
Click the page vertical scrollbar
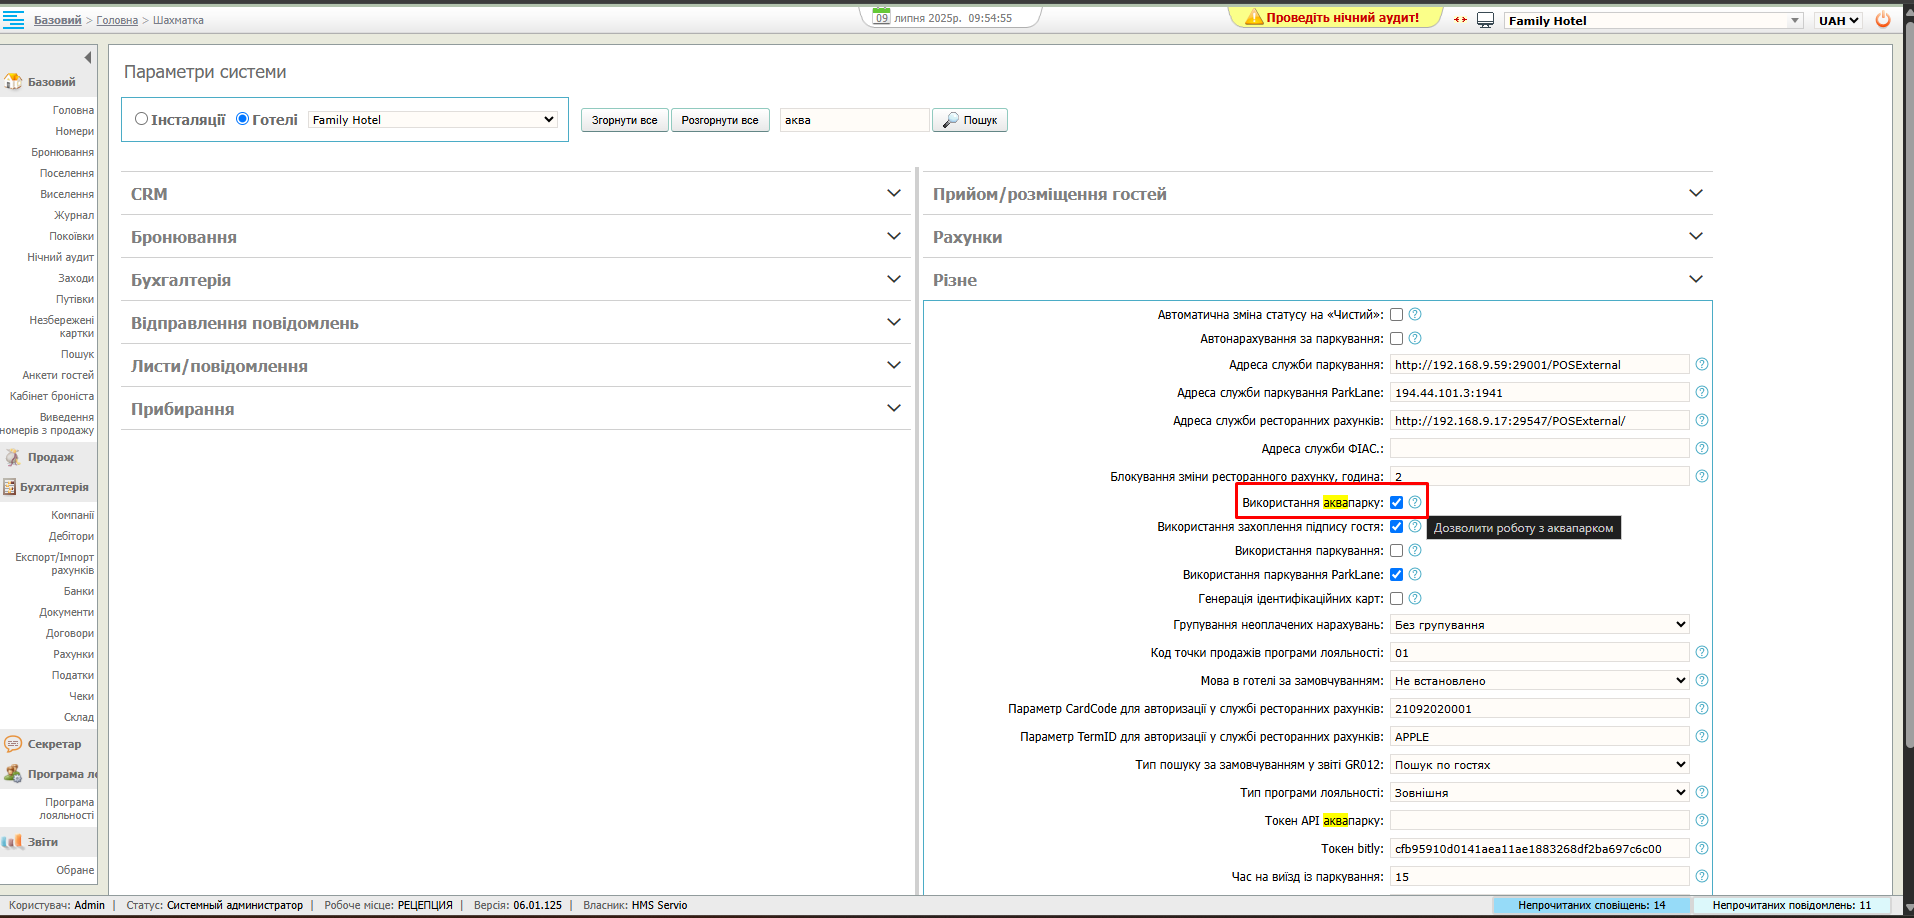click(x=1908, y=400)
